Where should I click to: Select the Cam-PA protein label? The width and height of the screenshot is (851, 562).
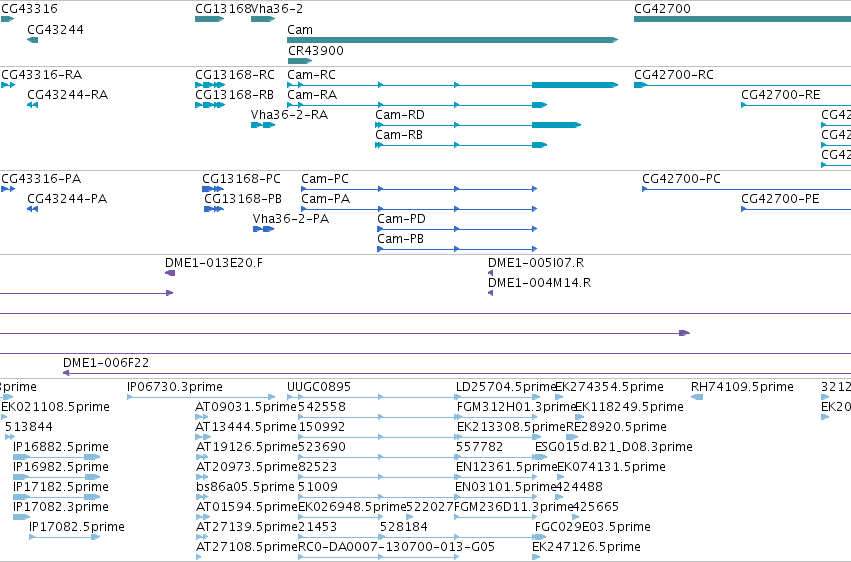pyautogui.click(x=326, y=199)
